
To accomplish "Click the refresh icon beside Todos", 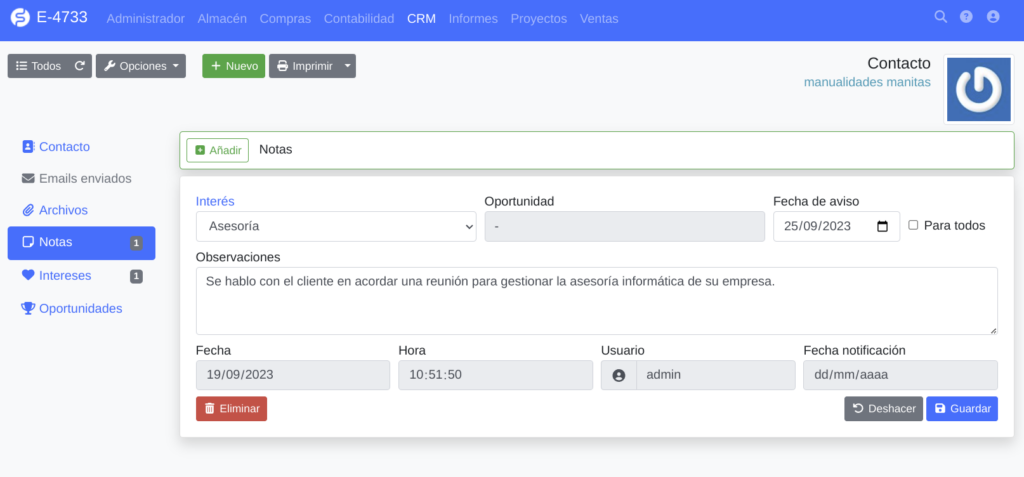I will pyautogui.click(x=80, y=66).
